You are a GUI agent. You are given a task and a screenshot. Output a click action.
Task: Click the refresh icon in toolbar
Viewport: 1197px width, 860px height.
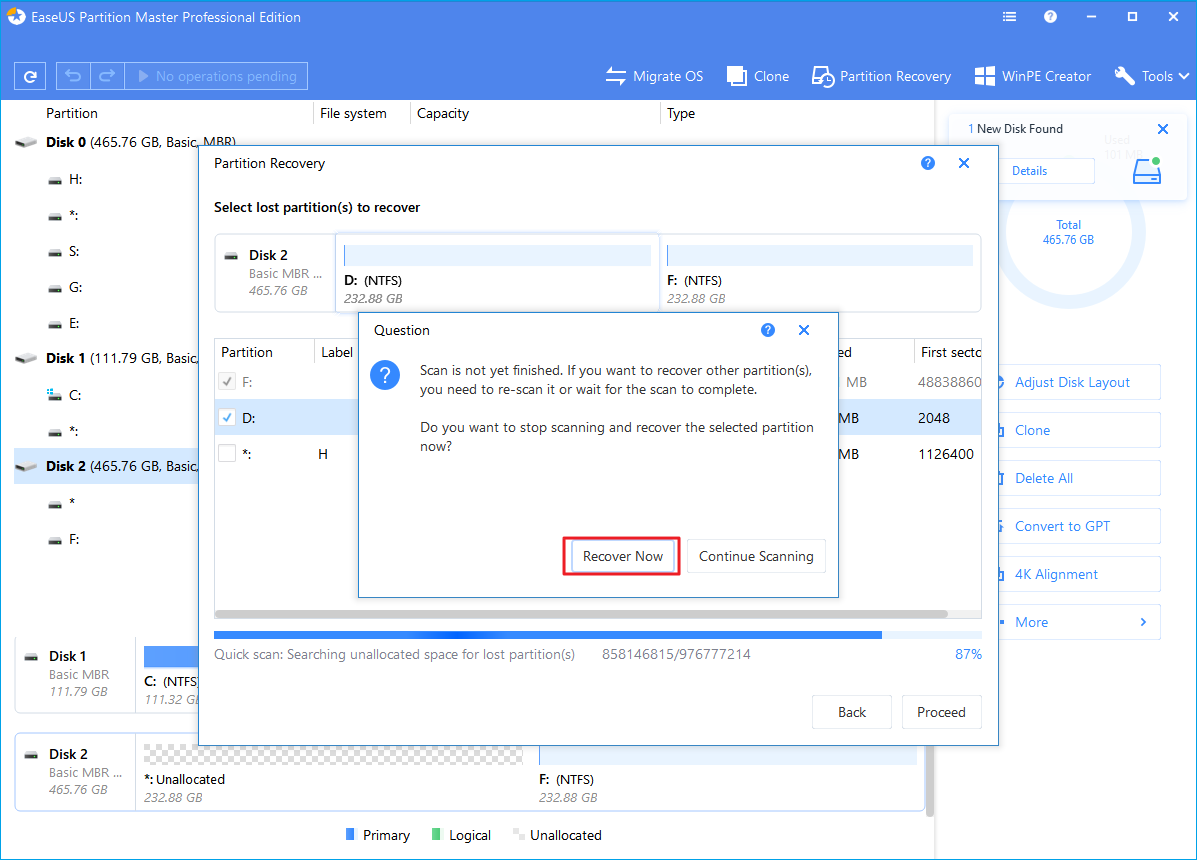(31, 76)
